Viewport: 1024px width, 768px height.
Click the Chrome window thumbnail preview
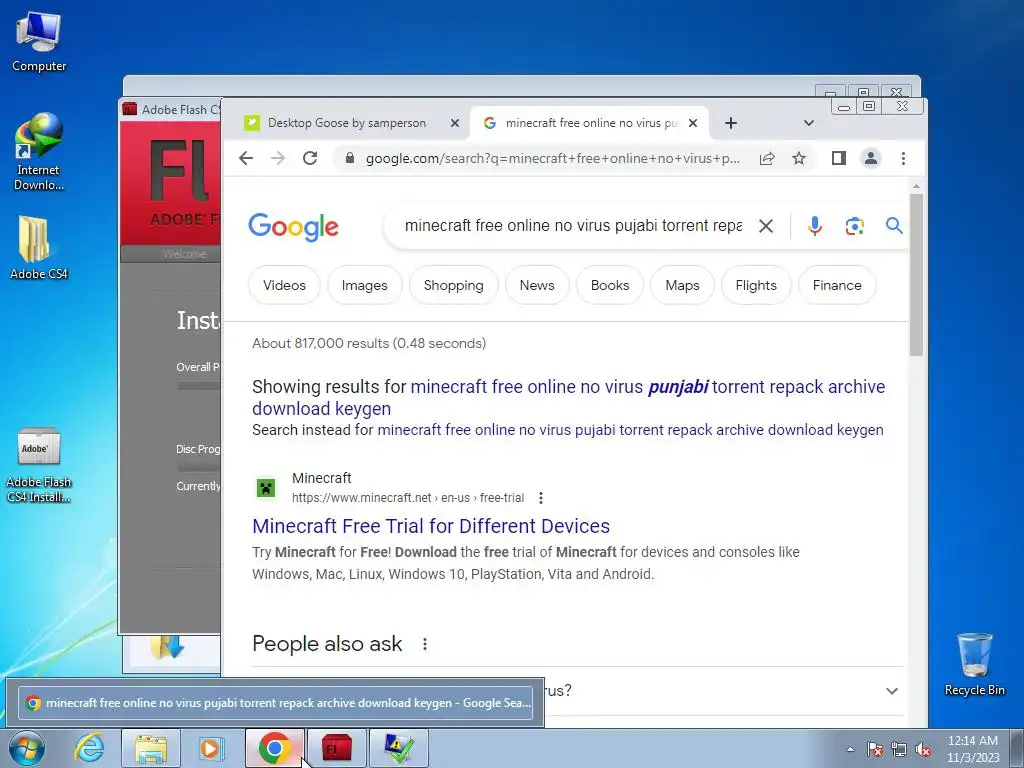(x=275, y=703)
